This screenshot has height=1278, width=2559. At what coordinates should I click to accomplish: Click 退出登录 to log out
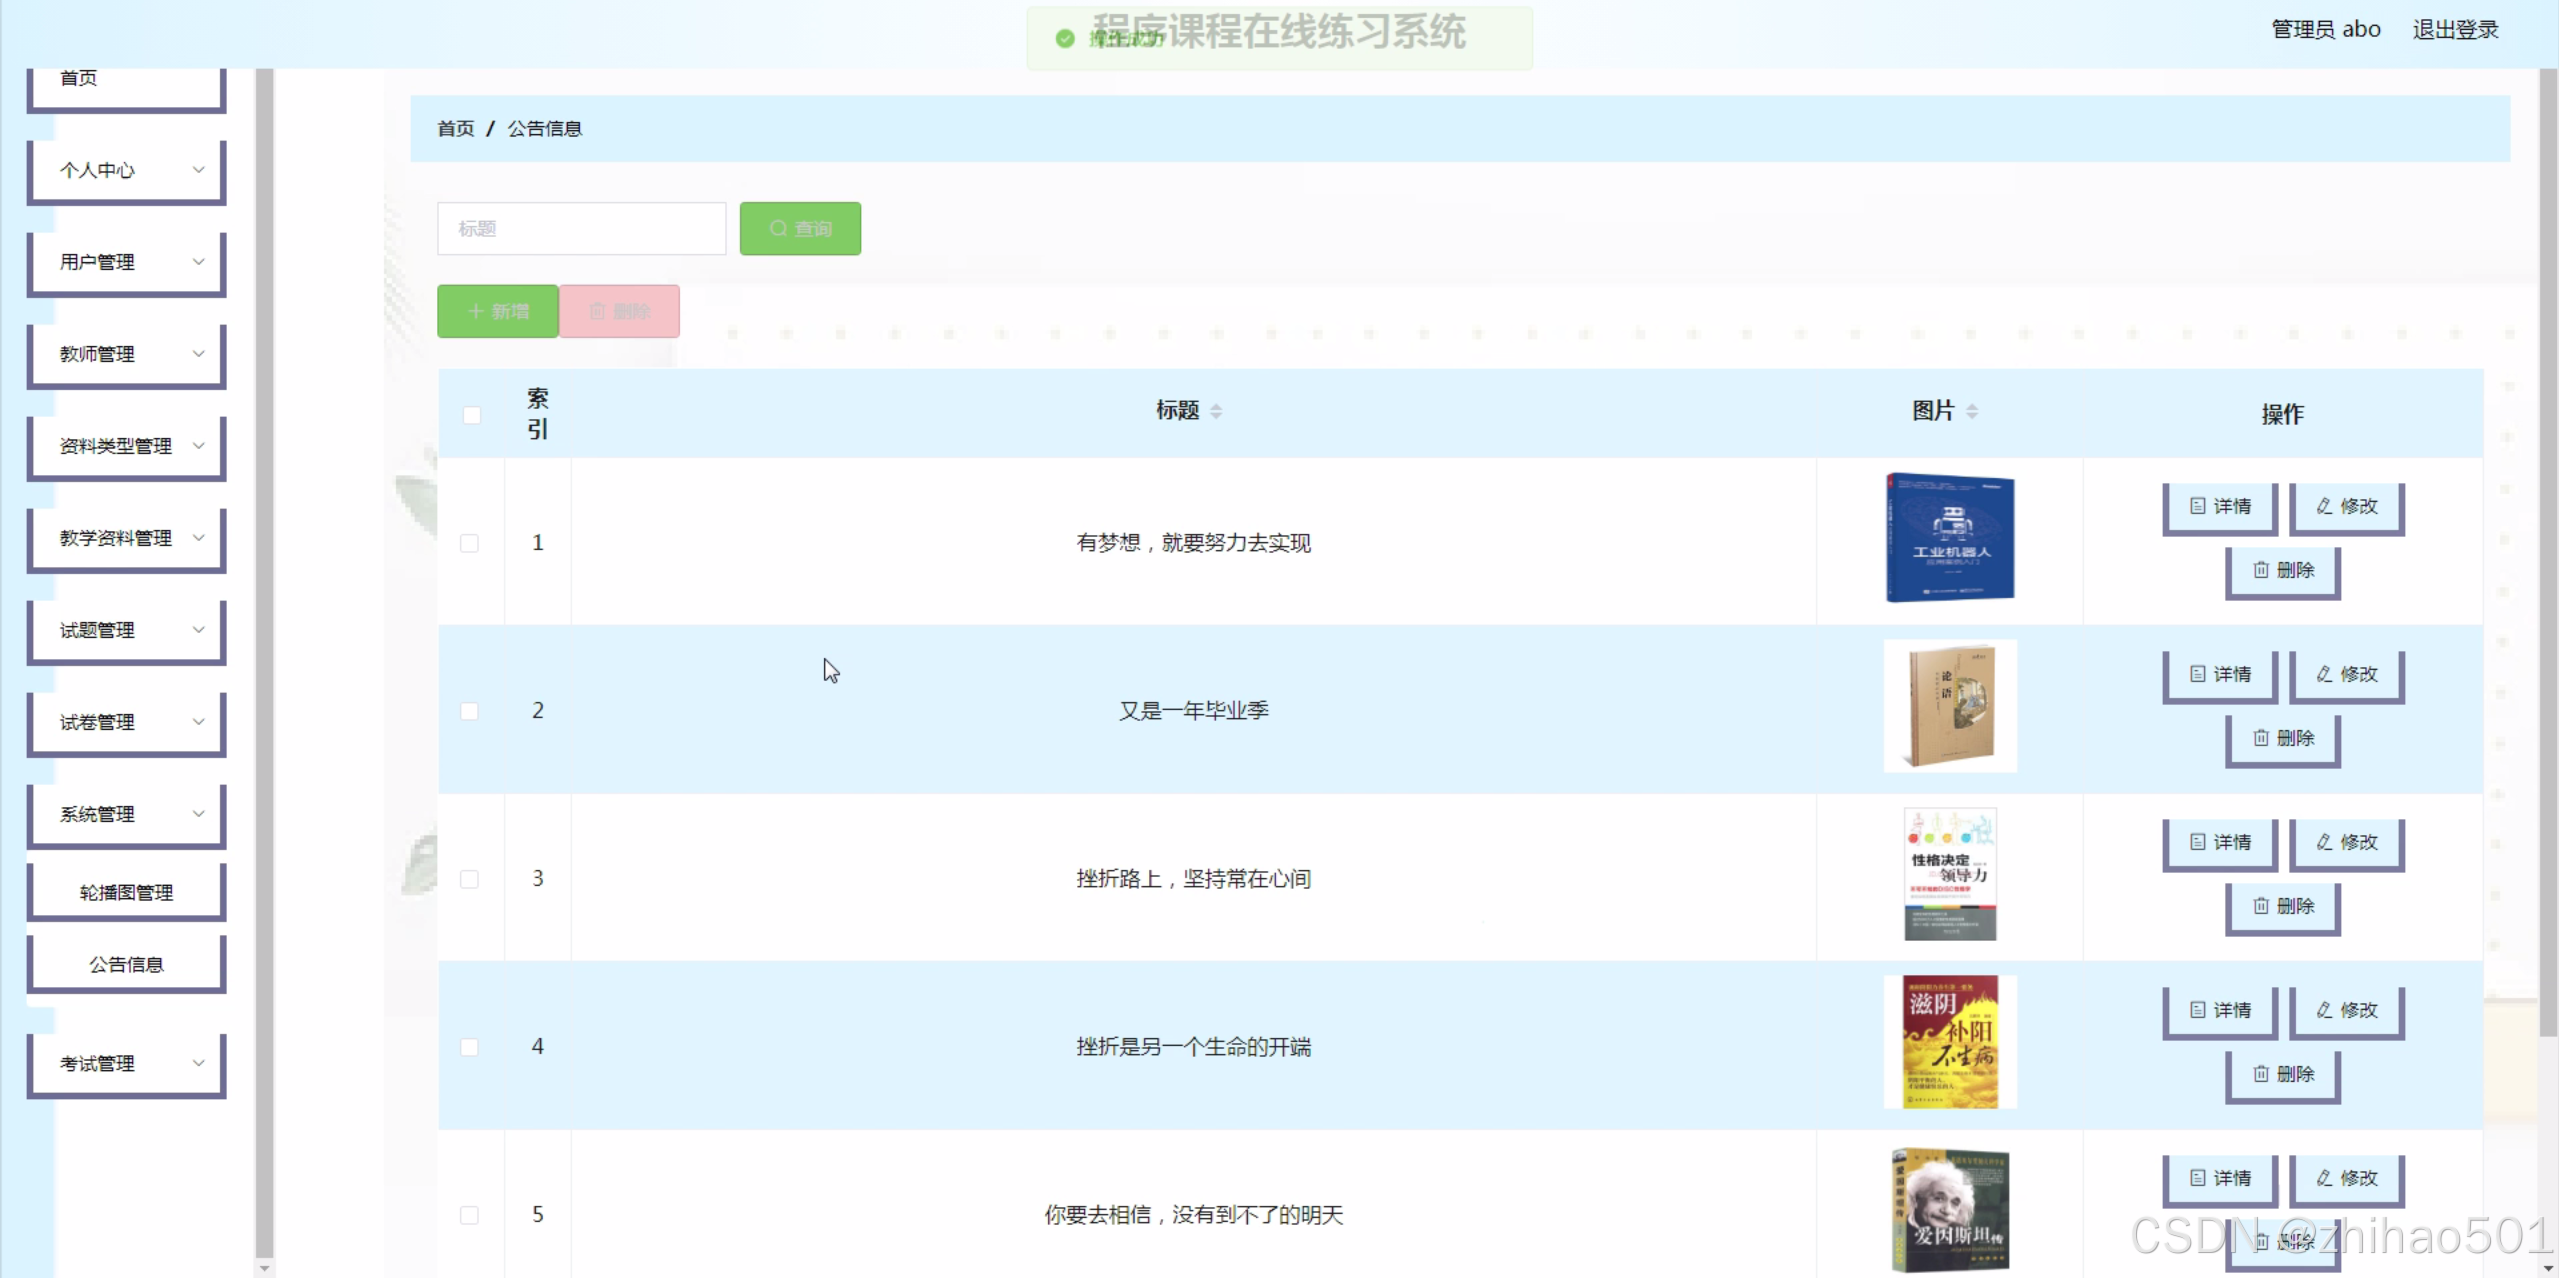coord(2454,30)
